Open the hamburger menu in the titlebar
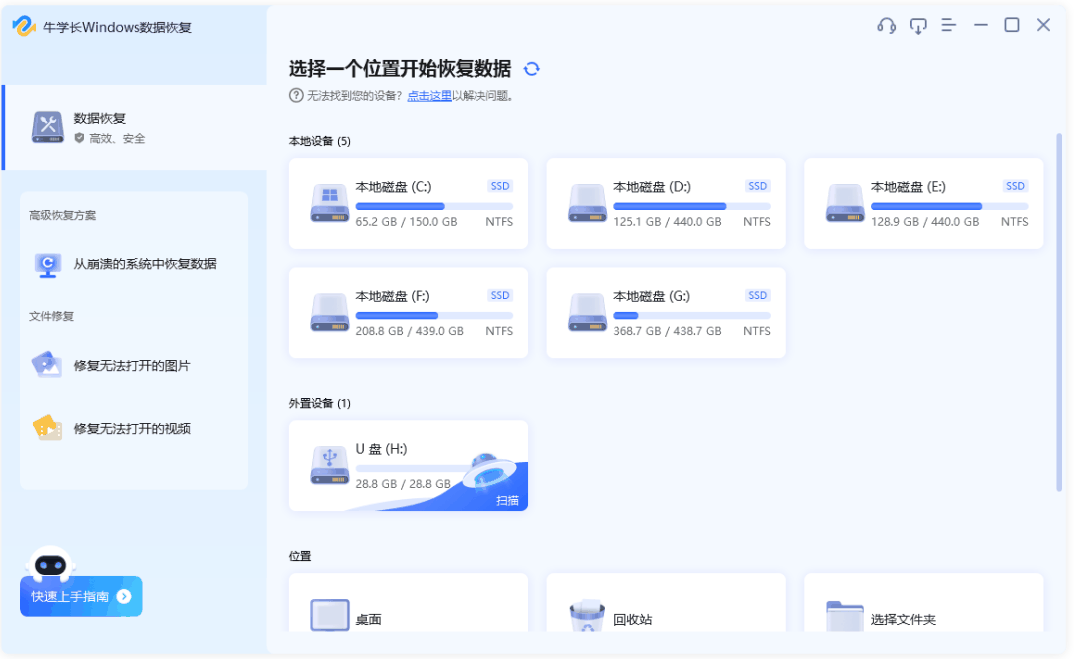 (948, 25)
